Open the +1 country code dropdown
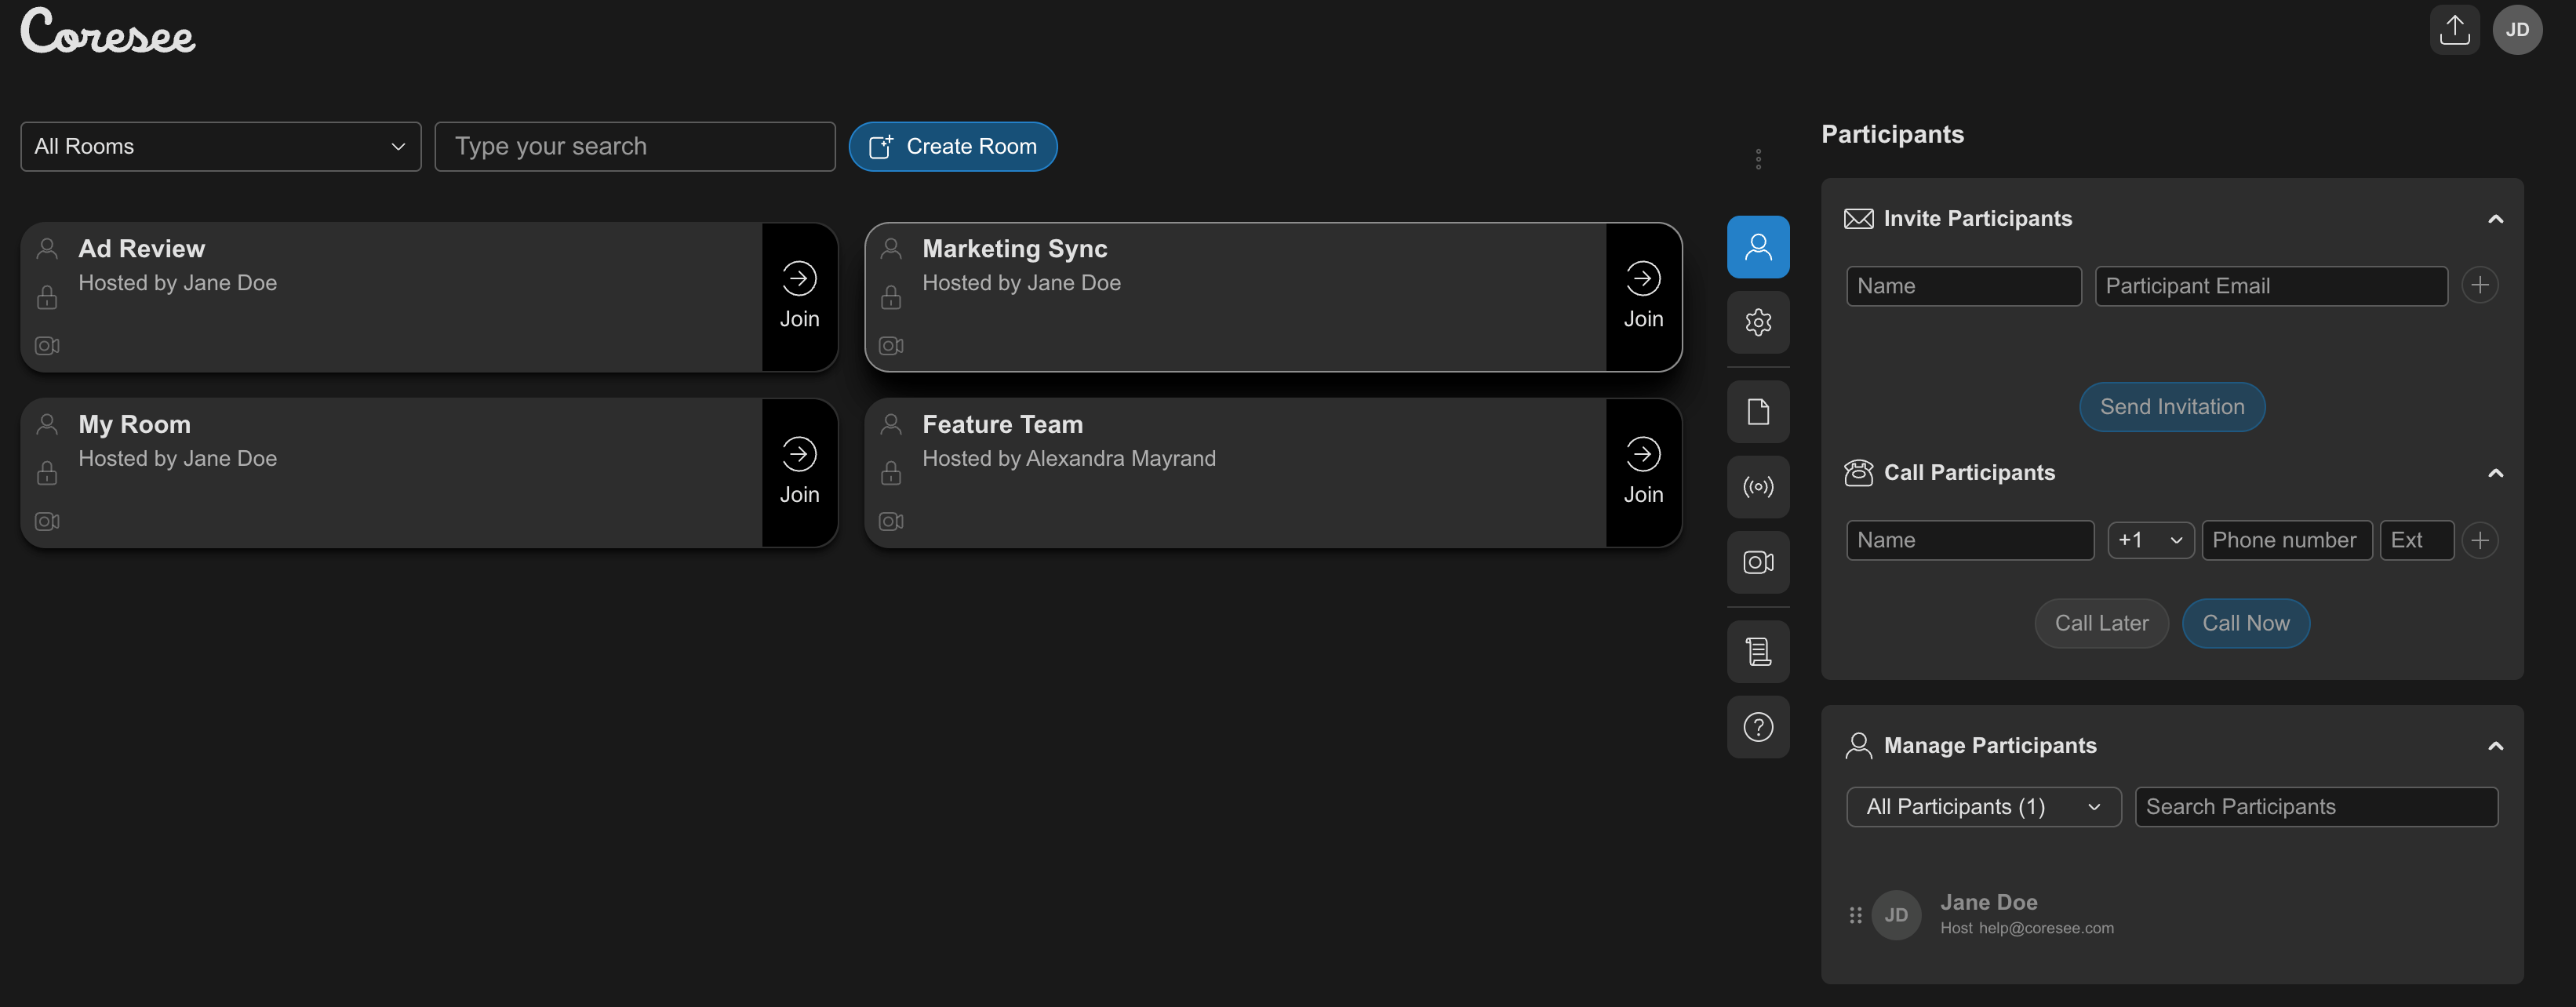2576x1007 pixels. point(2151,541)
